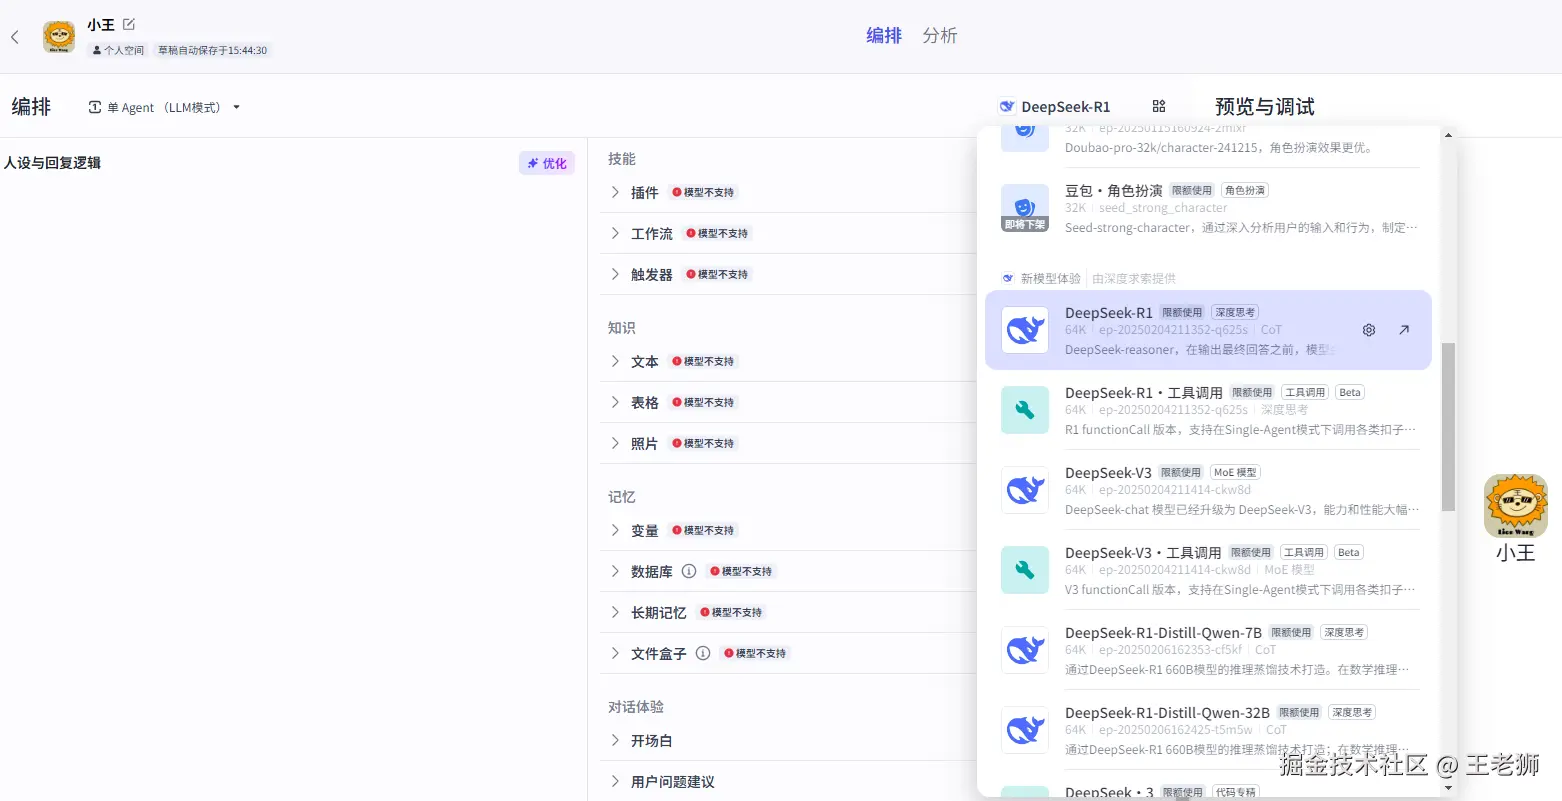1562x801 pixels.
Task: Click the draft autosave time label
Action: coord(212,50)
